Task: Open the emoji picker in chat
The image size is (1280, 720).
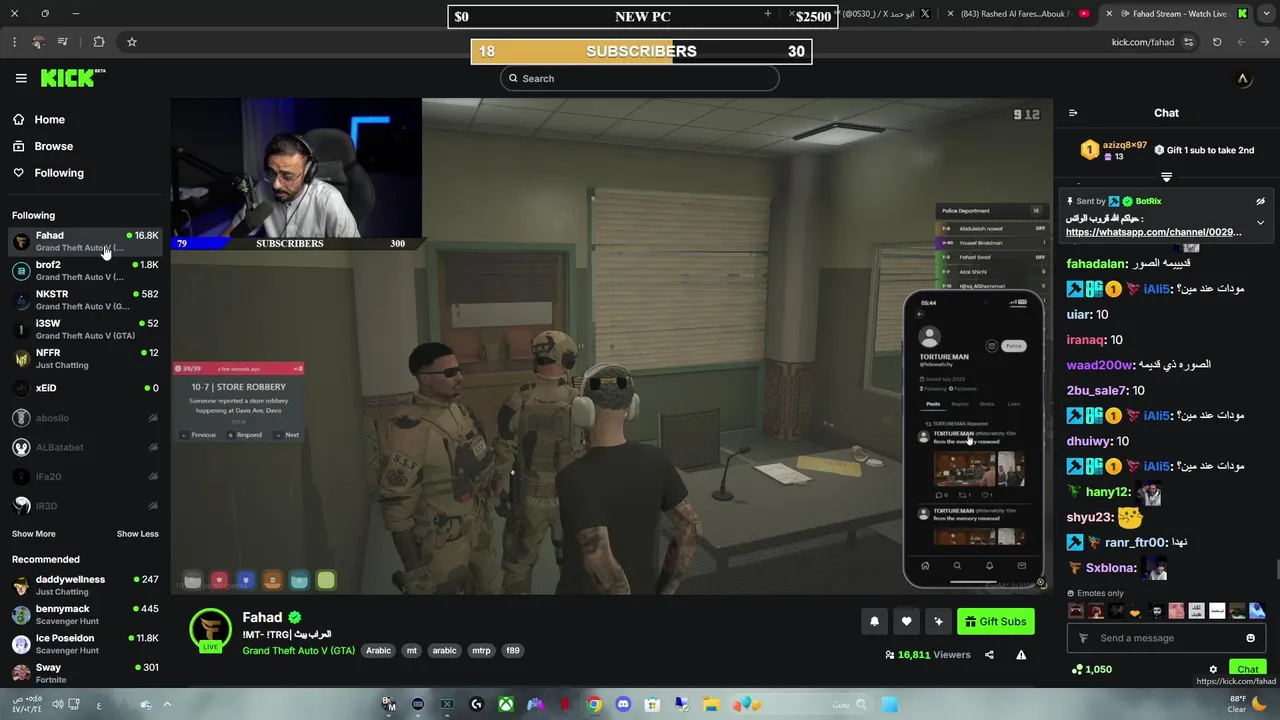Action: 1250,638
